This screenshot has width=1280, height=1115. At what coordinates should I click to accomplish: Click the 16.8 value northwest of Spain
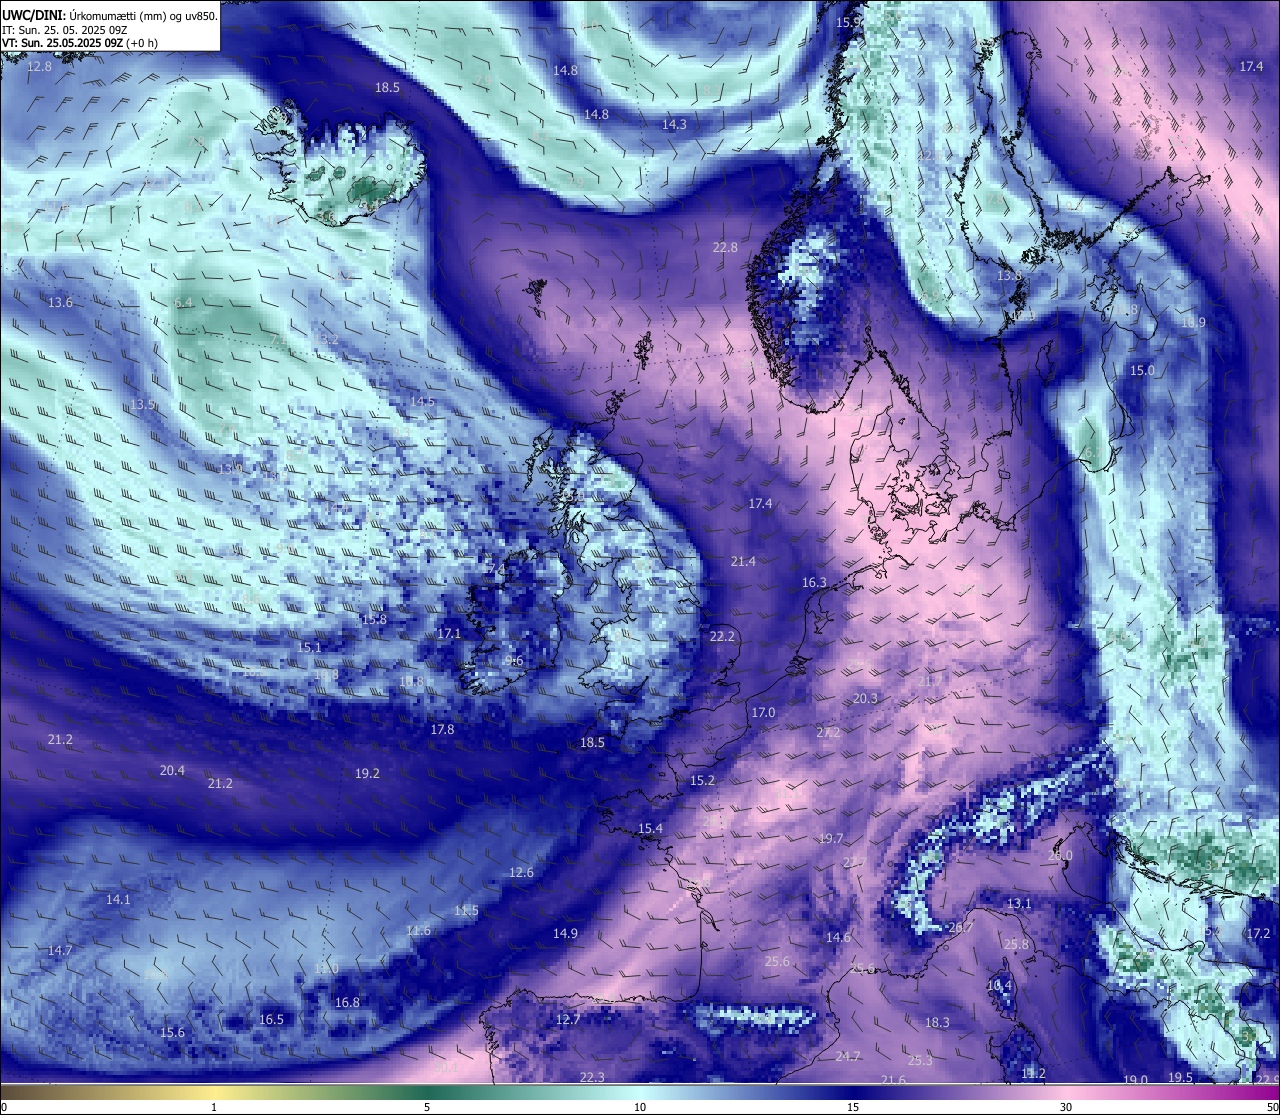[347, 1003]
